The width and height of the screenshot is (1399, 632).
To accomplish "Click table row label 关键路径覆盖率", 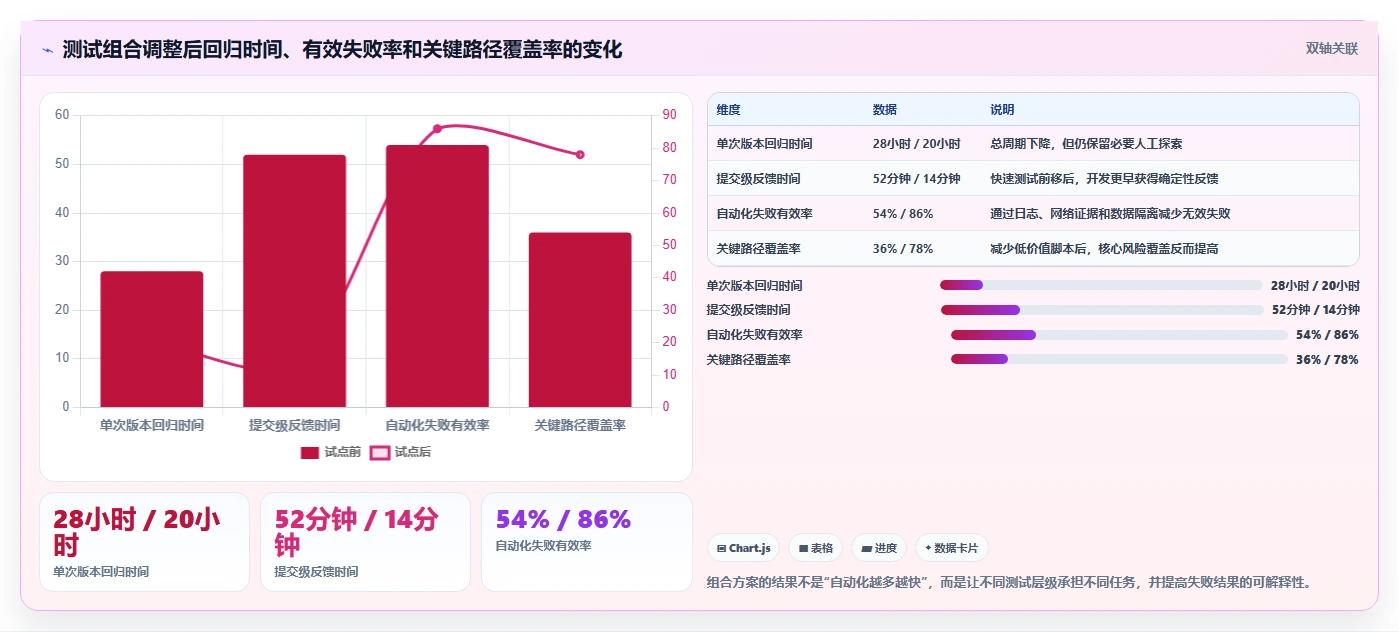I will [x=758, y=249].
